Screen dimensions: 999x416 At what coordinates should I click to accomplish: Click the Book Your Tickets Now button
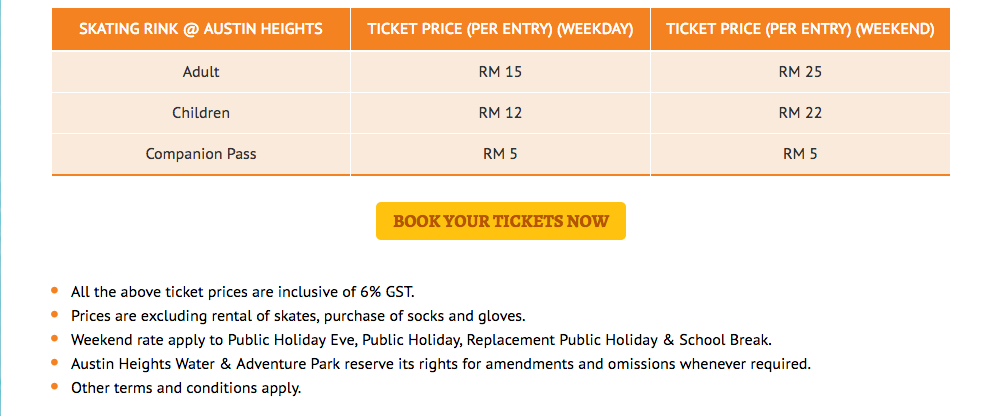pyautogui.click(x=501, y=221)
